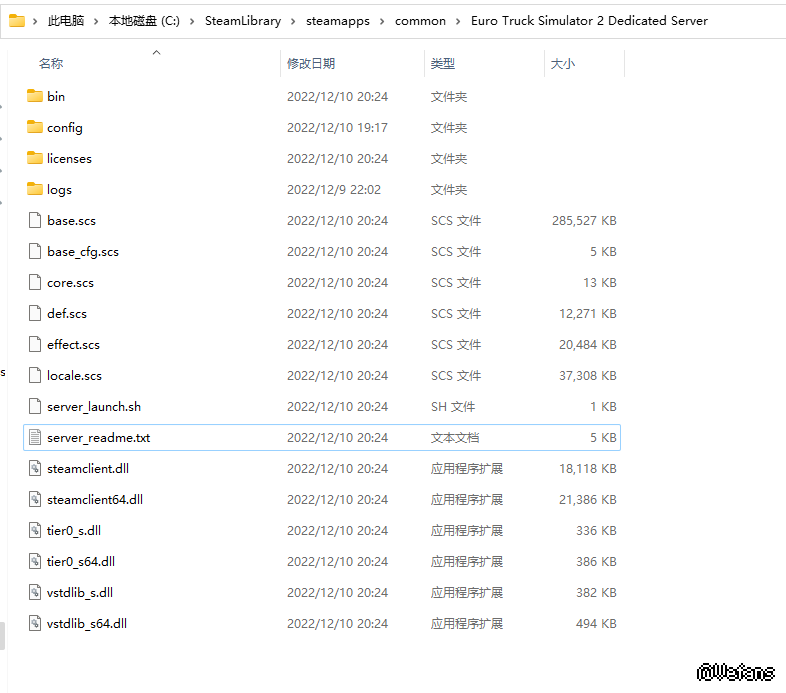Select the bin folder name
The height and width of the screenshot is (693, 786).
56,96
